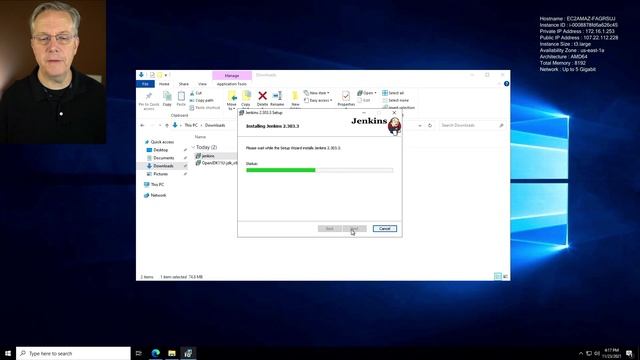640x360 pixels.
Task: Click the Up arrow in Explorer navigation
Action: (167, 125)
